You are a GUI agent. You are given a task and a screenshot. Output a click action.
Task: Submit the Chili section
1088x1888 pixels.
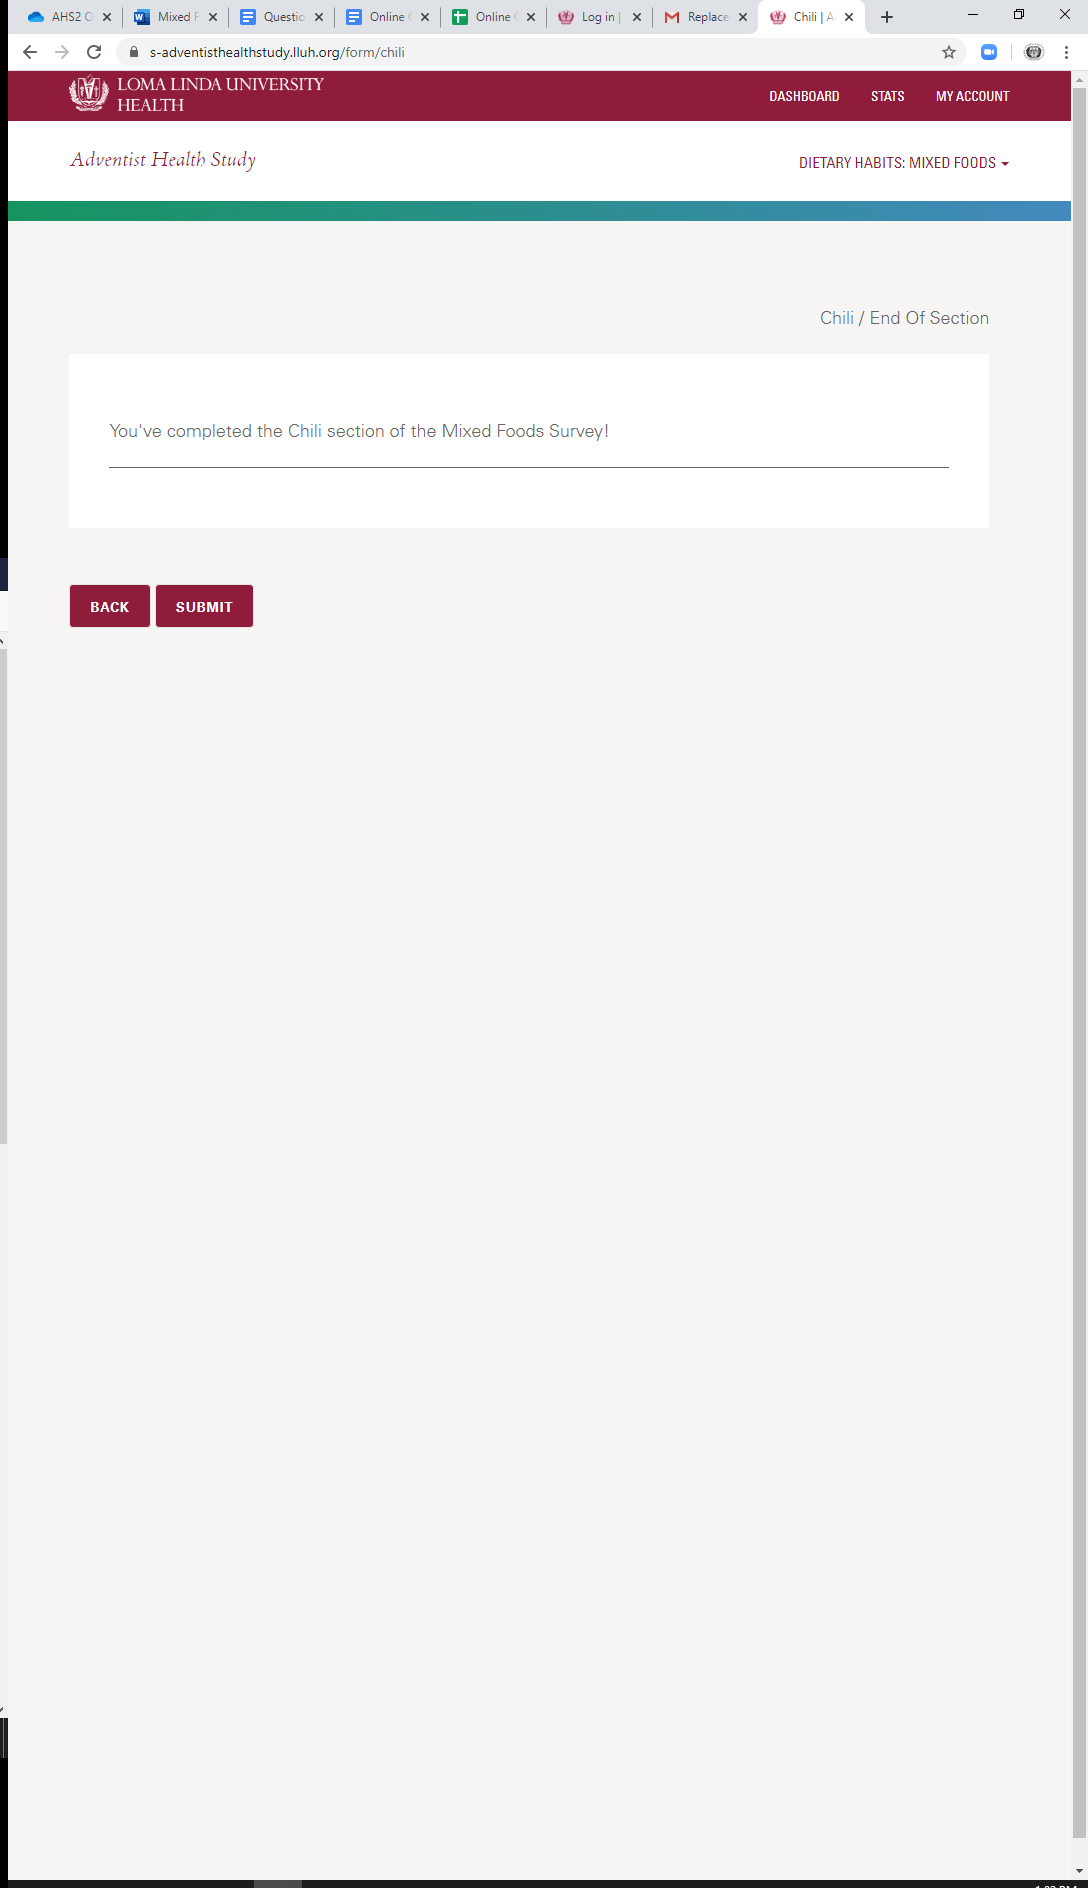coord(204,606)
